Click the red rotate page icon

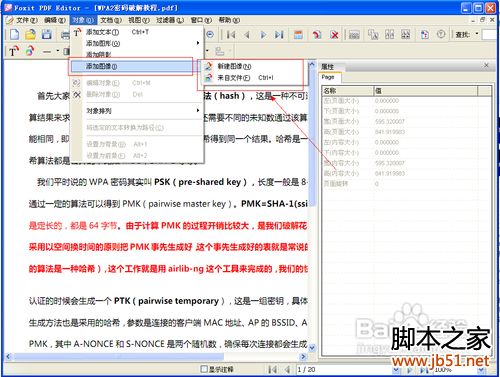317,35
